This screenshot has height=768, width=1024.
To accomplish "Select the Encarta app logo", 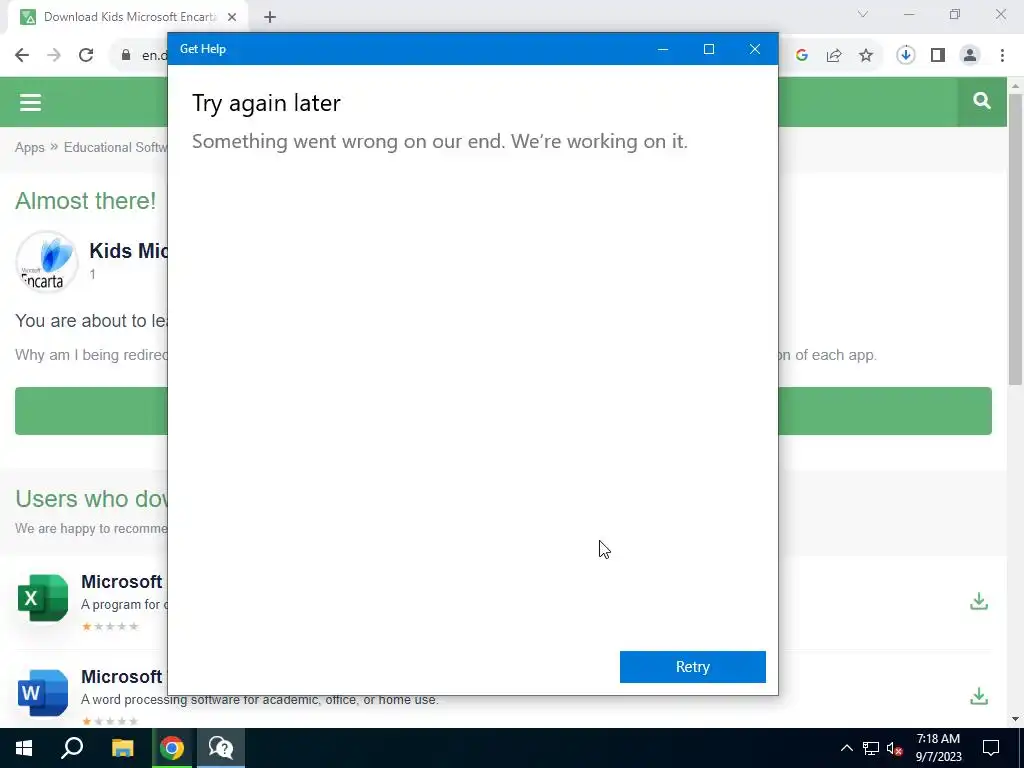I will click(x=46, y=262).
